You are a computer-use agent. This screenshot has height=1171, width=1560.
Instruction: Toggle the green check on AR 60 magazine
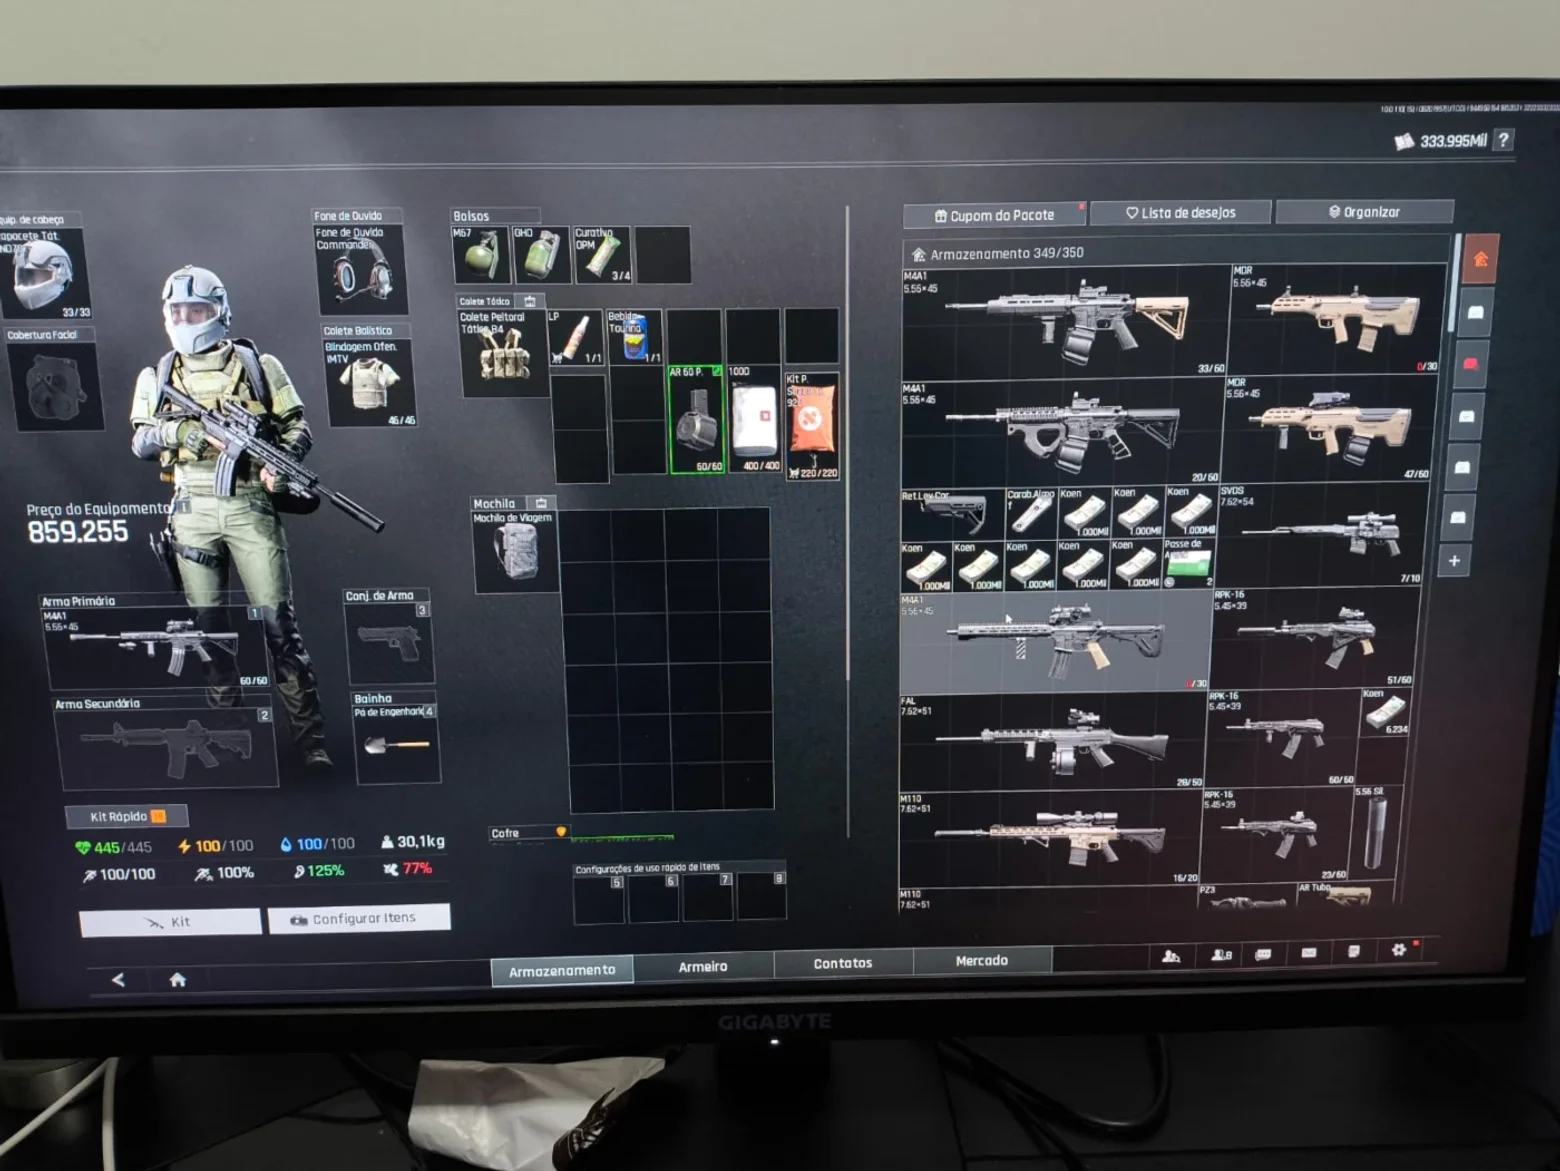716,372
